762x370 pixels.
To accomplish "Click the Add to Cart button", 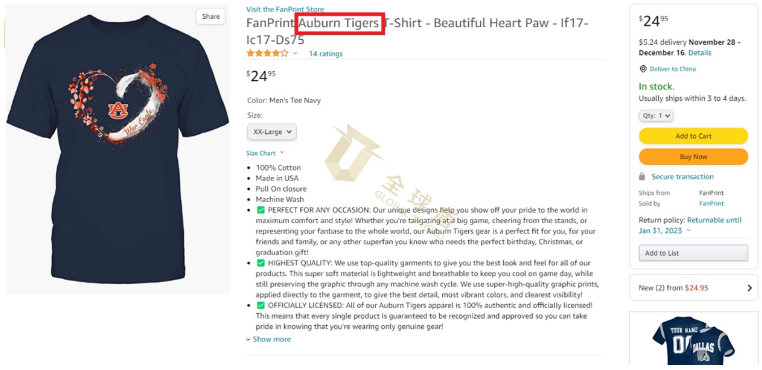I will [x=693, y=136].
